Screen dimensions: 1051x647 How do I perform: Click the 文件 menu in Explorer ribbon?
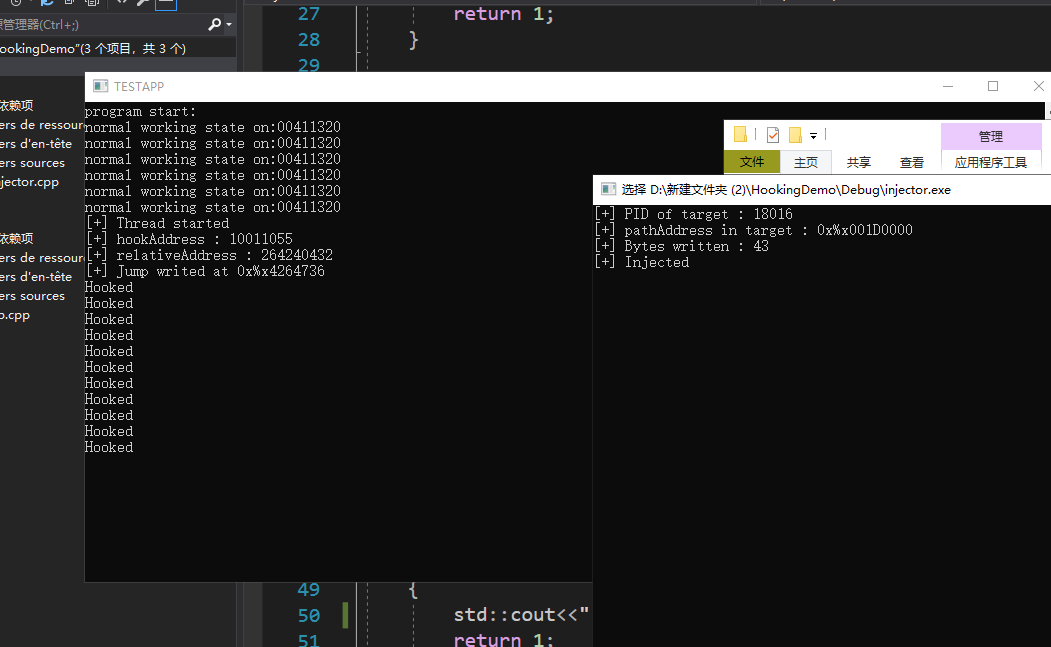point(751,161)
